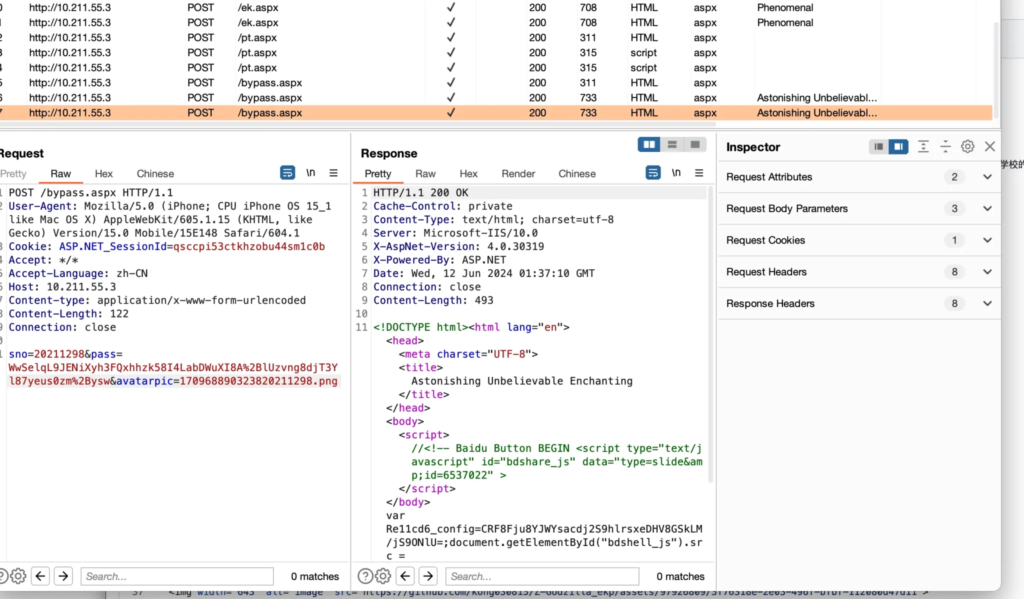The image size is (1024, 599).
Task: Open the Request panel options menu
Action: (334, 173)
